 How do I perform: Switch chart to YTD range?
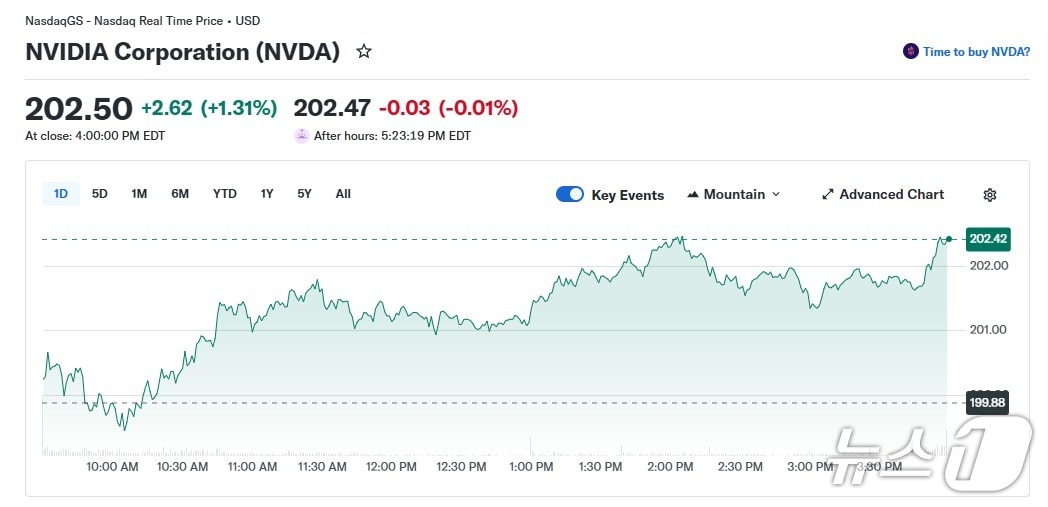225,194
